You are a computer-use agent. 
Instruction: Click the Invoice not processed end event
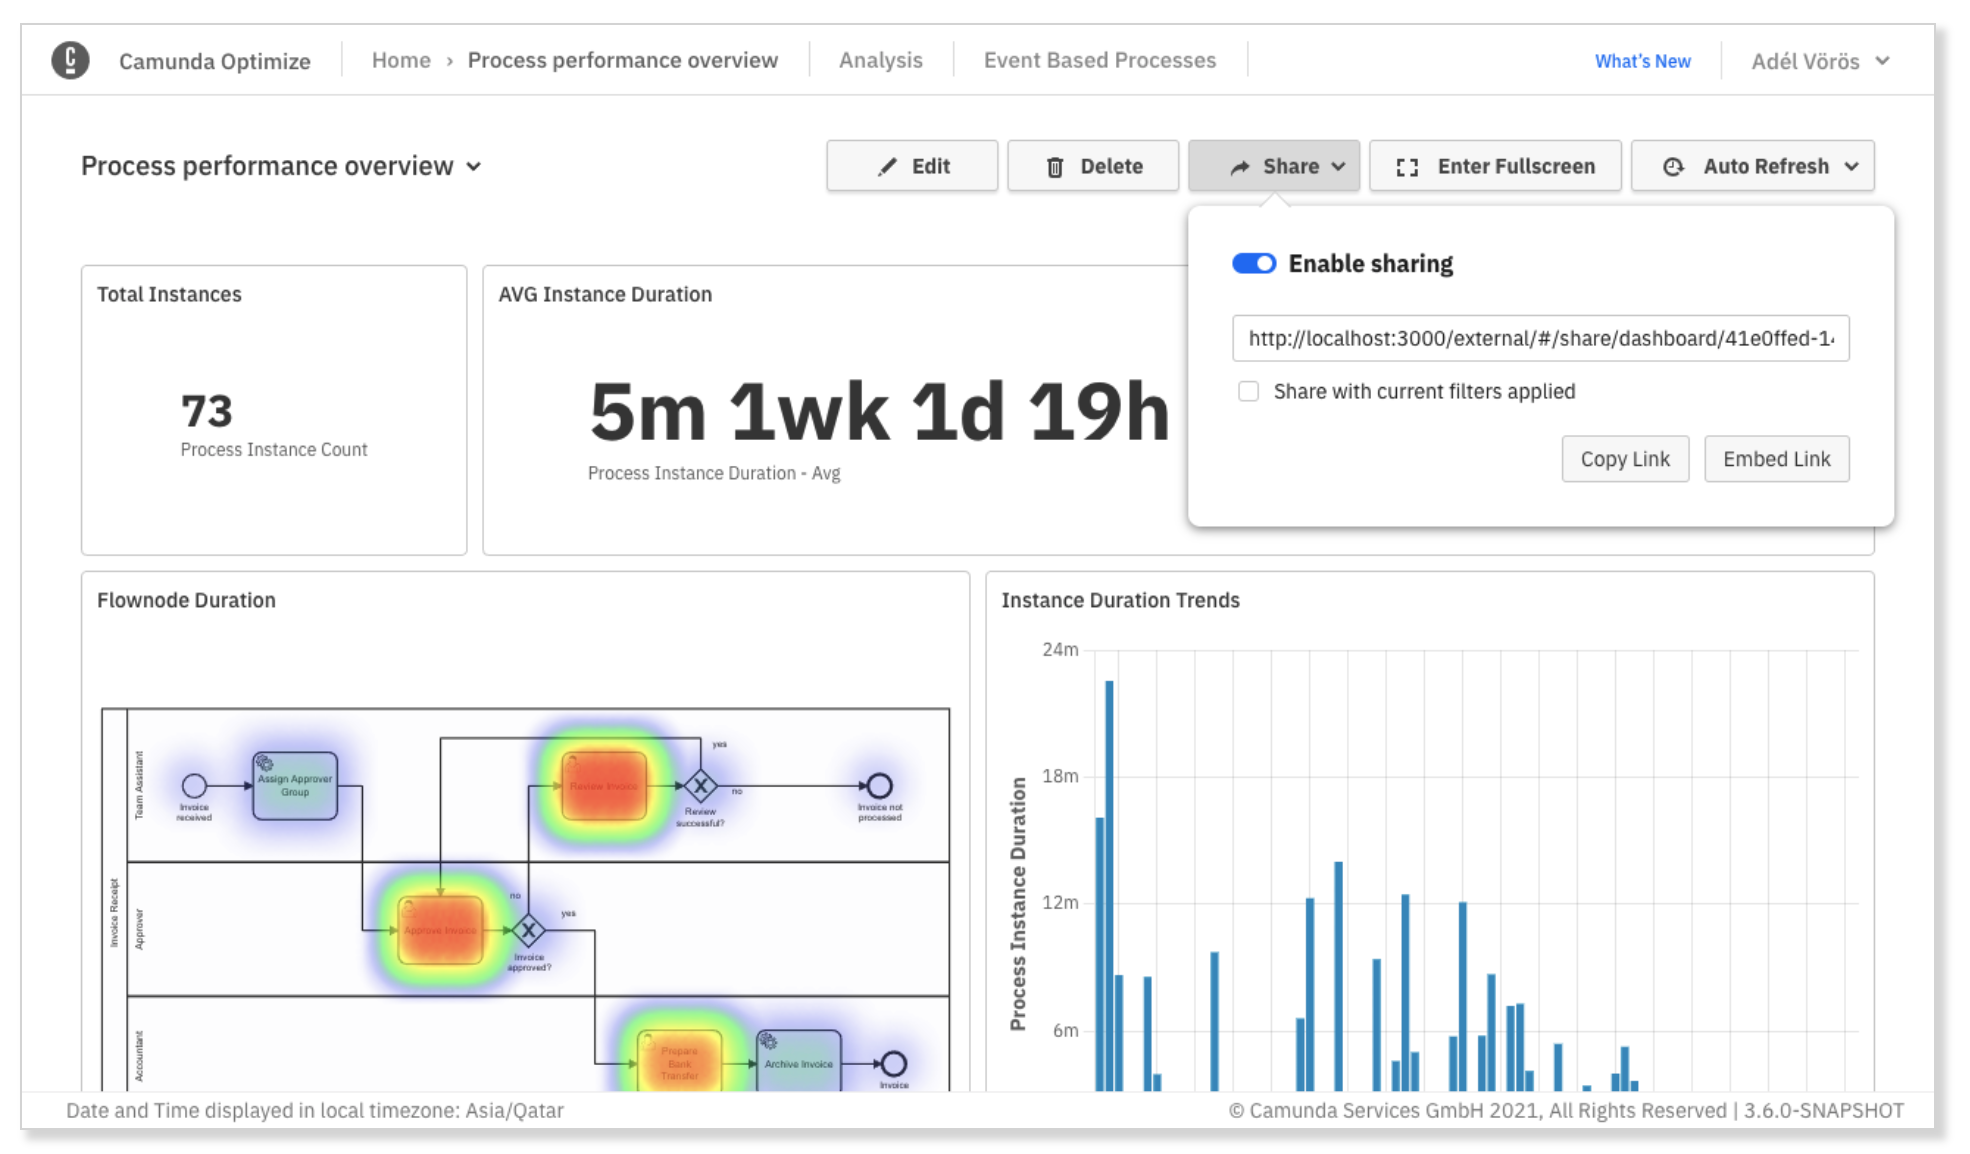[x=879, y=786]
